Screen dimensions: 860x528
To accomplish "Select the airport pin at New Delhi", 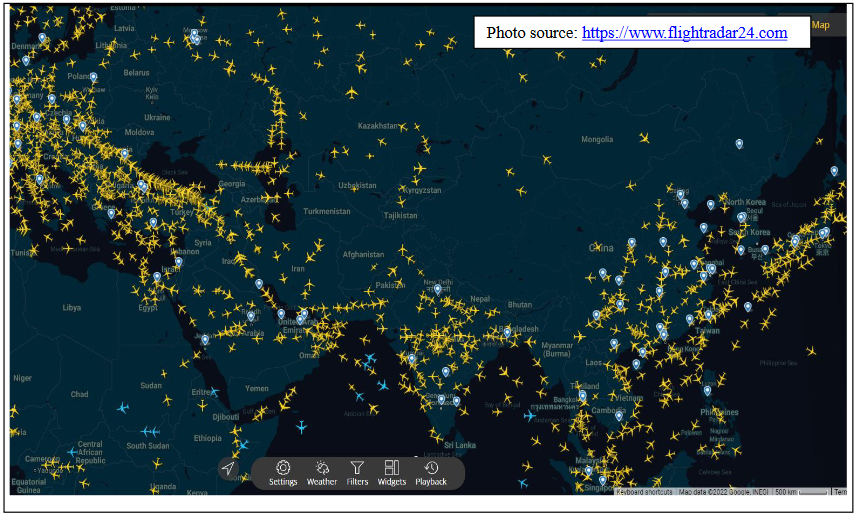I will [x=438, y=289].
